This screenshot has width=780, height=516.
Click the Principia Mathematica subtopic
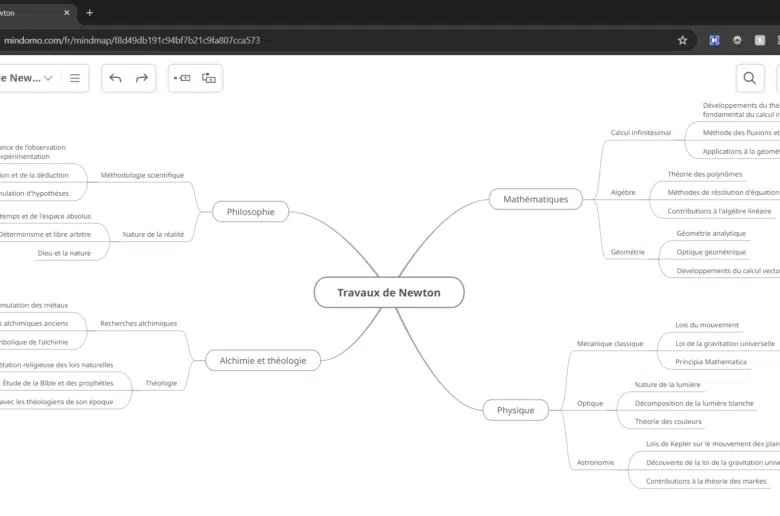click(x=710, y=362)
